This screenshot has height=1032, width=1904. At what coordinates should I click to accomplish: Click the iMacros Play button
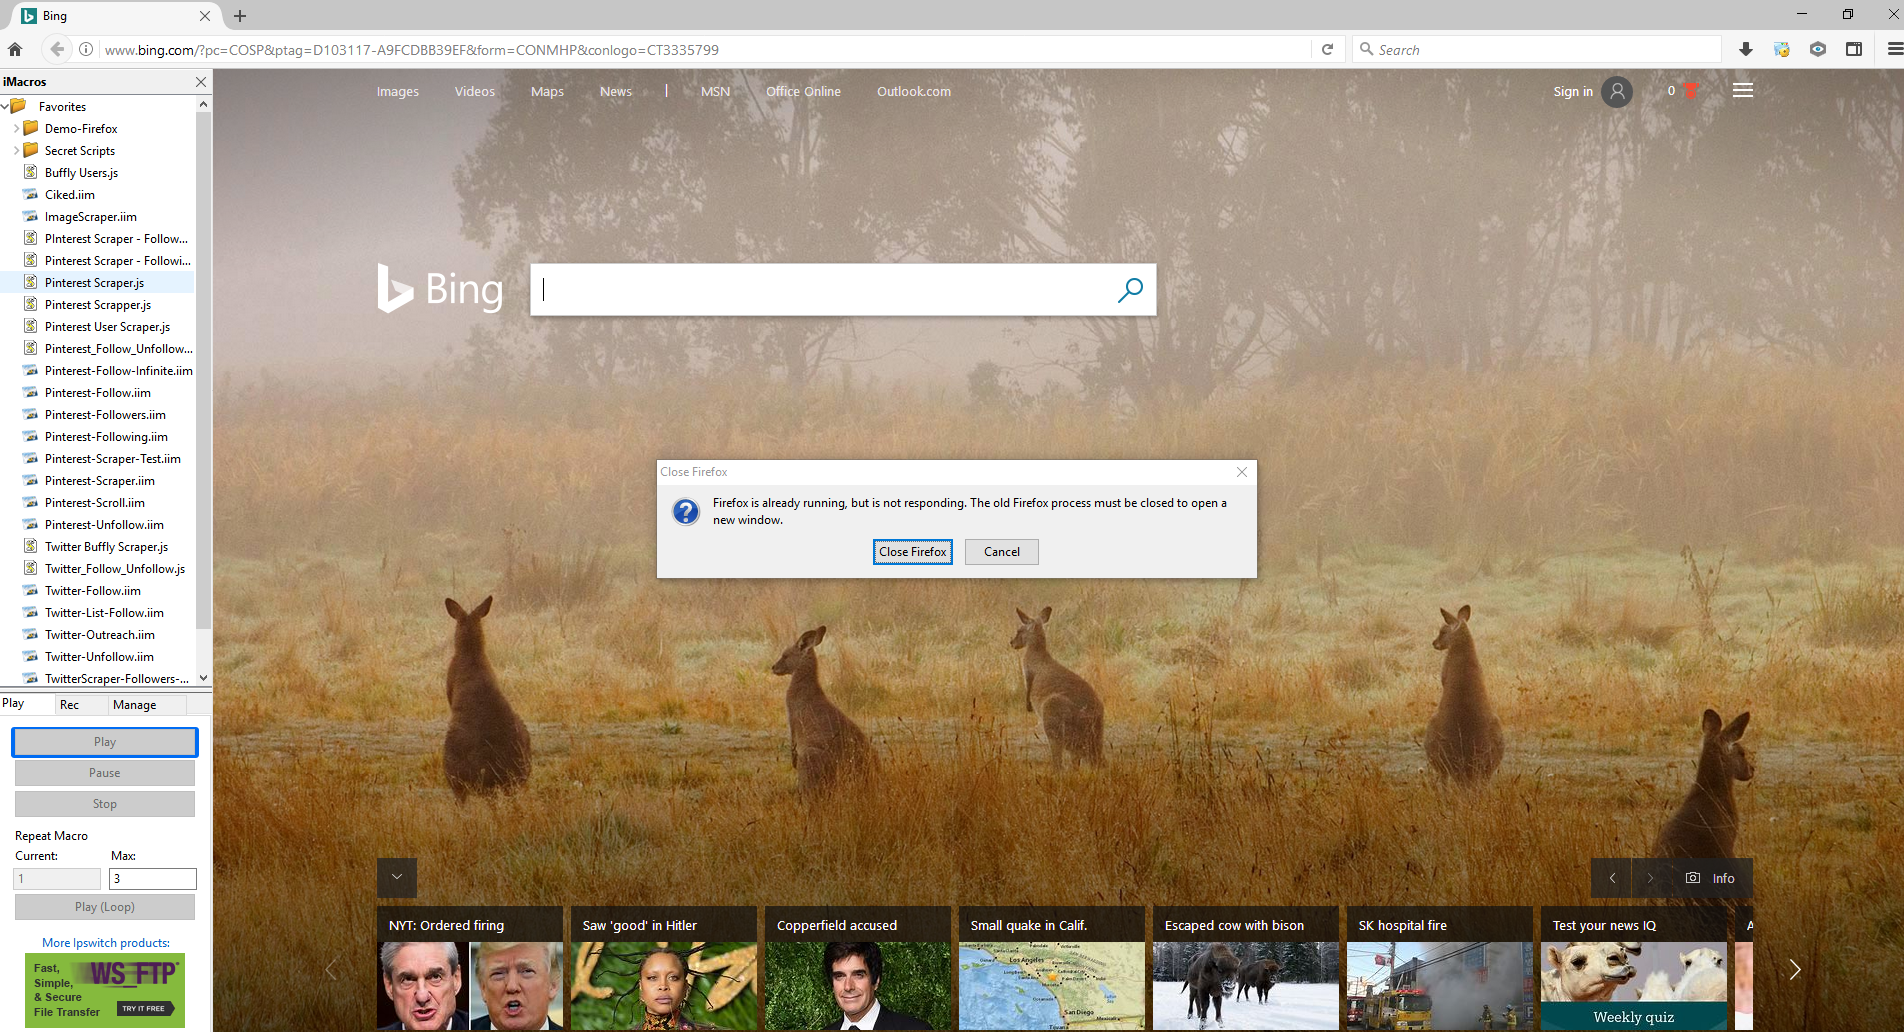105,742
